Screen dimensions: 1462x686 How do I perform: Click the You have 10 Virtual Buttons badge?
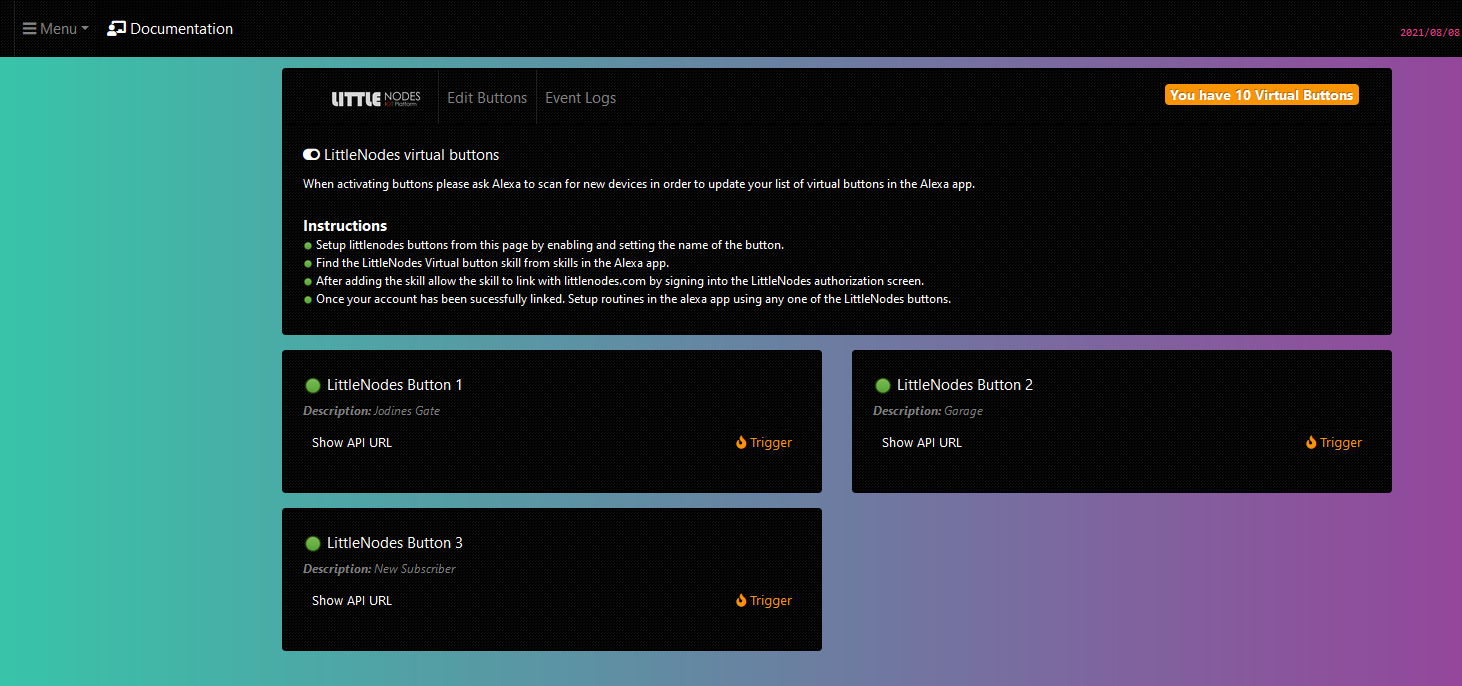(1262, 95)
